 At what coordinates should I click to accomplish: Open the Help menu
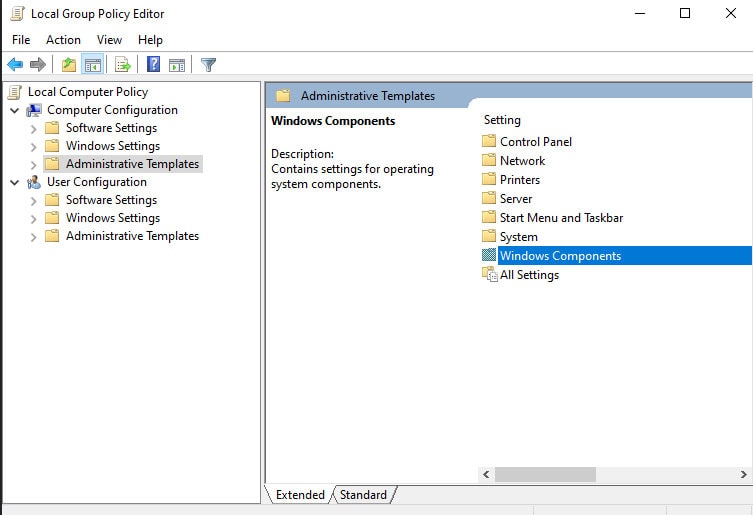(x=150, y=40)
